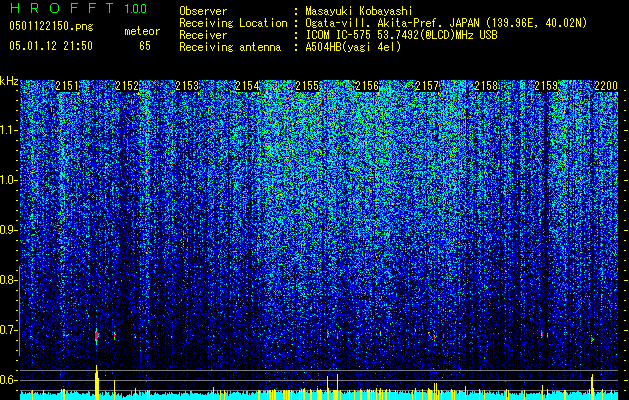Click the 0.6 frequency axis label

click(8, 380)
